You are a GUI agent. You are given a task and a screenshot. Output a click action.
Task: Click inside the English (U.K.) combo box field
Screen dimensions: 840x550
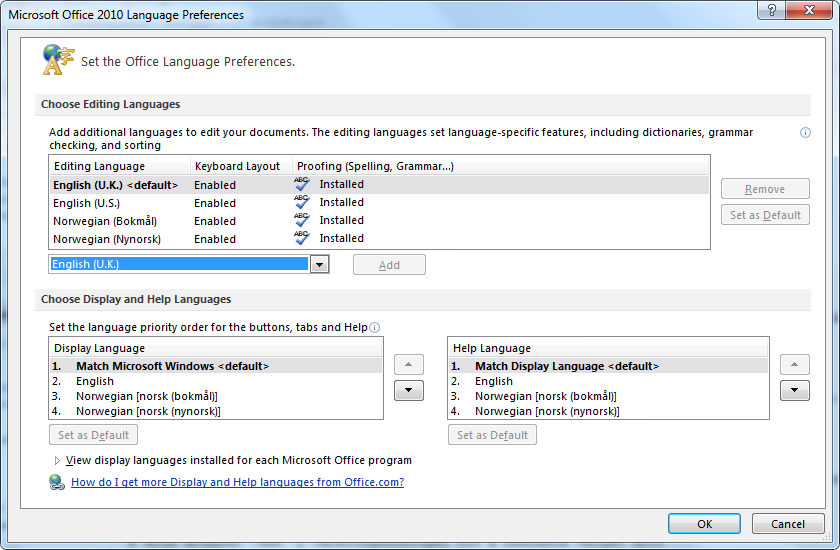point(178,265)
